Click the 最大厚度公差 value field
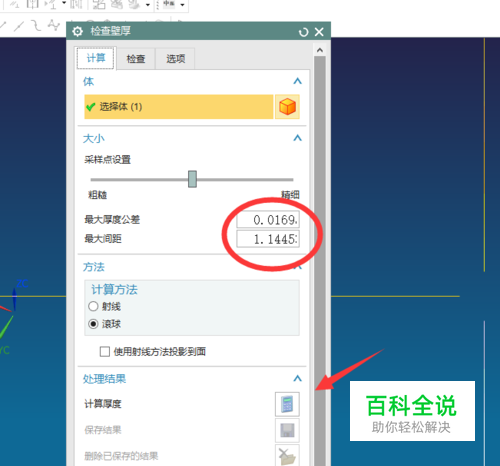Image resolution: width=500 pixels, height=466 pixels. click(x=268, y=220)
